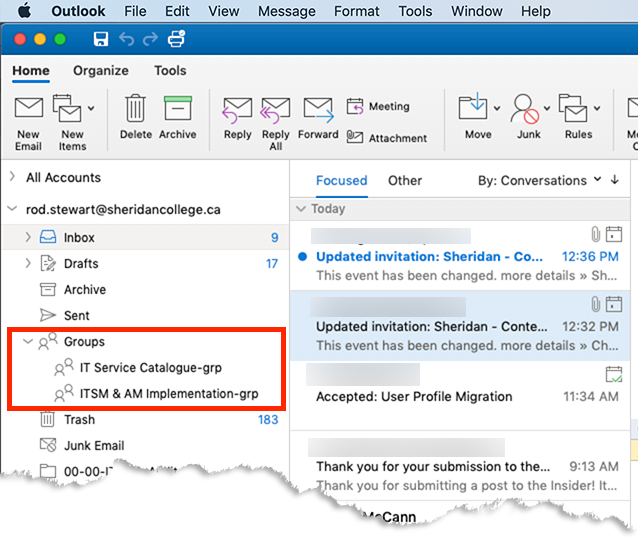The image size is (638, 554).
Task: Switch to the Organize ribbon tab
Action: click(101, 71)
